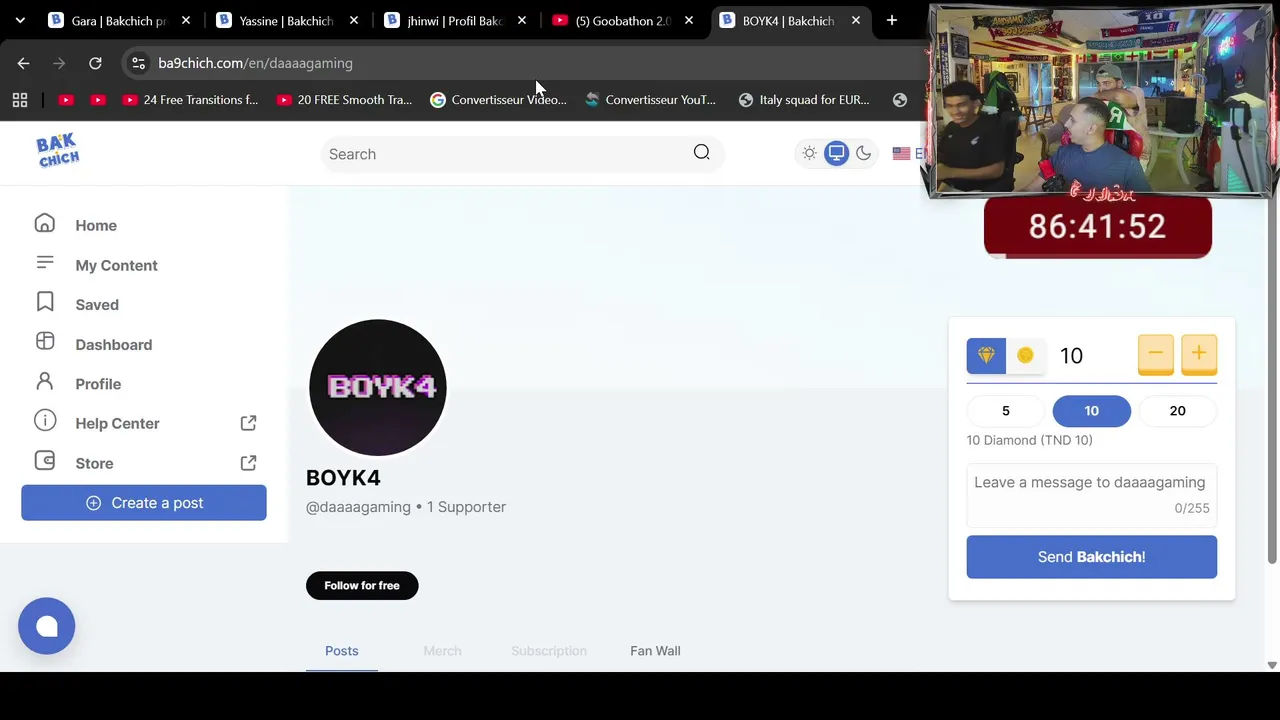The image size is (1280, 720).
Task: Click the page vertical scrollbar
Action: point(1272,380)
